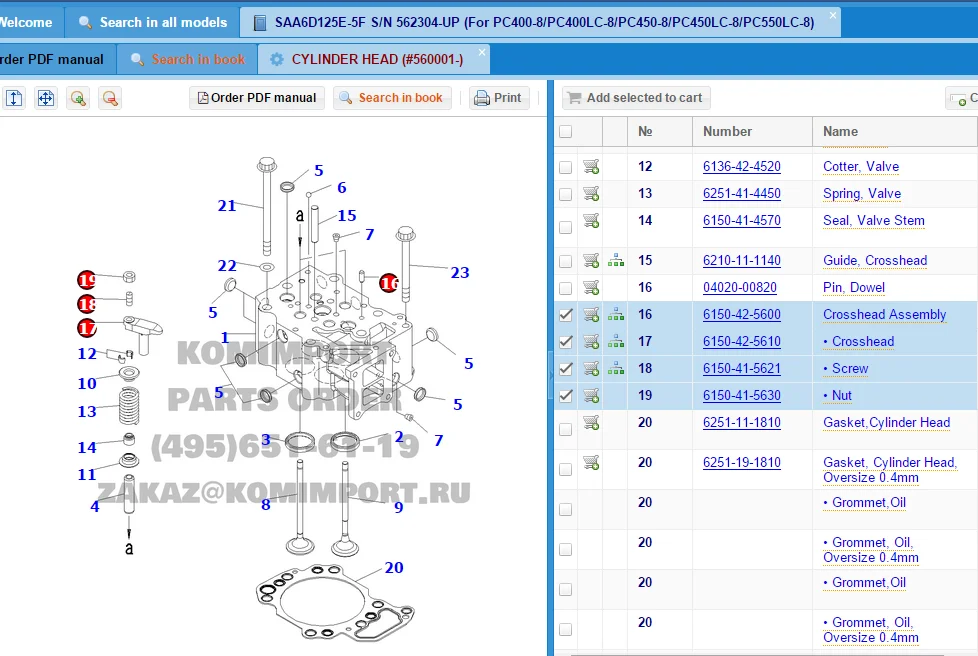Image resolution: width=978 pixels, height=656 pixels.
Task: Open part number 6150-41-4570 link
Action: (741, 221)
